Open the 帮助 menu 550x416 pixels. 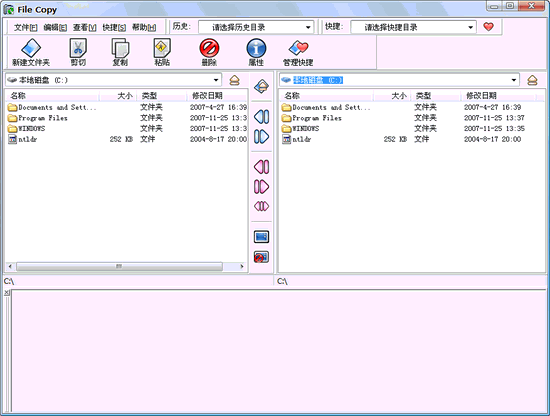(144, 27)
